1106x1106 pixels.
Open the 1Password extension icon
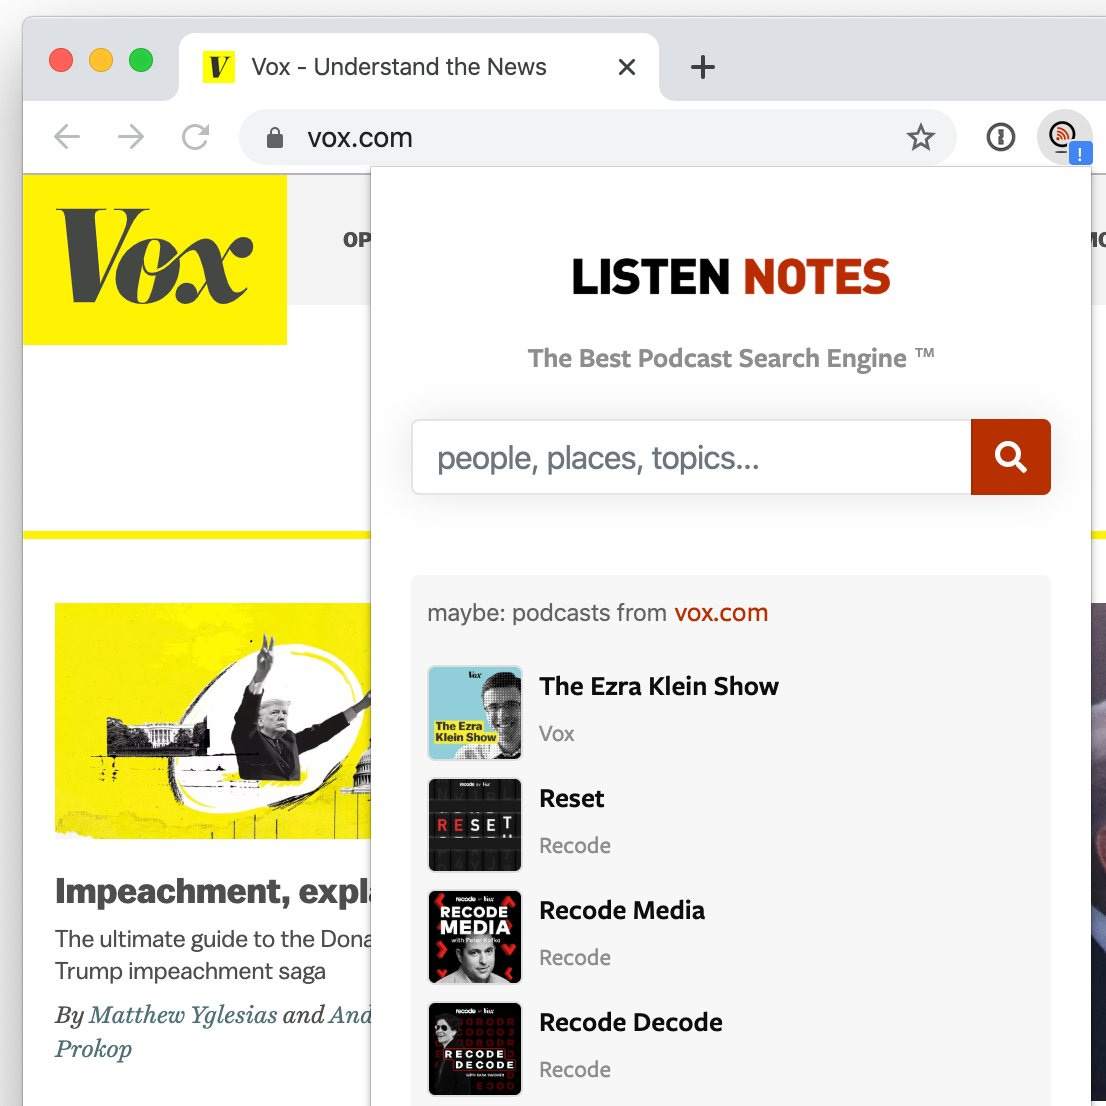click(1000, 137)
